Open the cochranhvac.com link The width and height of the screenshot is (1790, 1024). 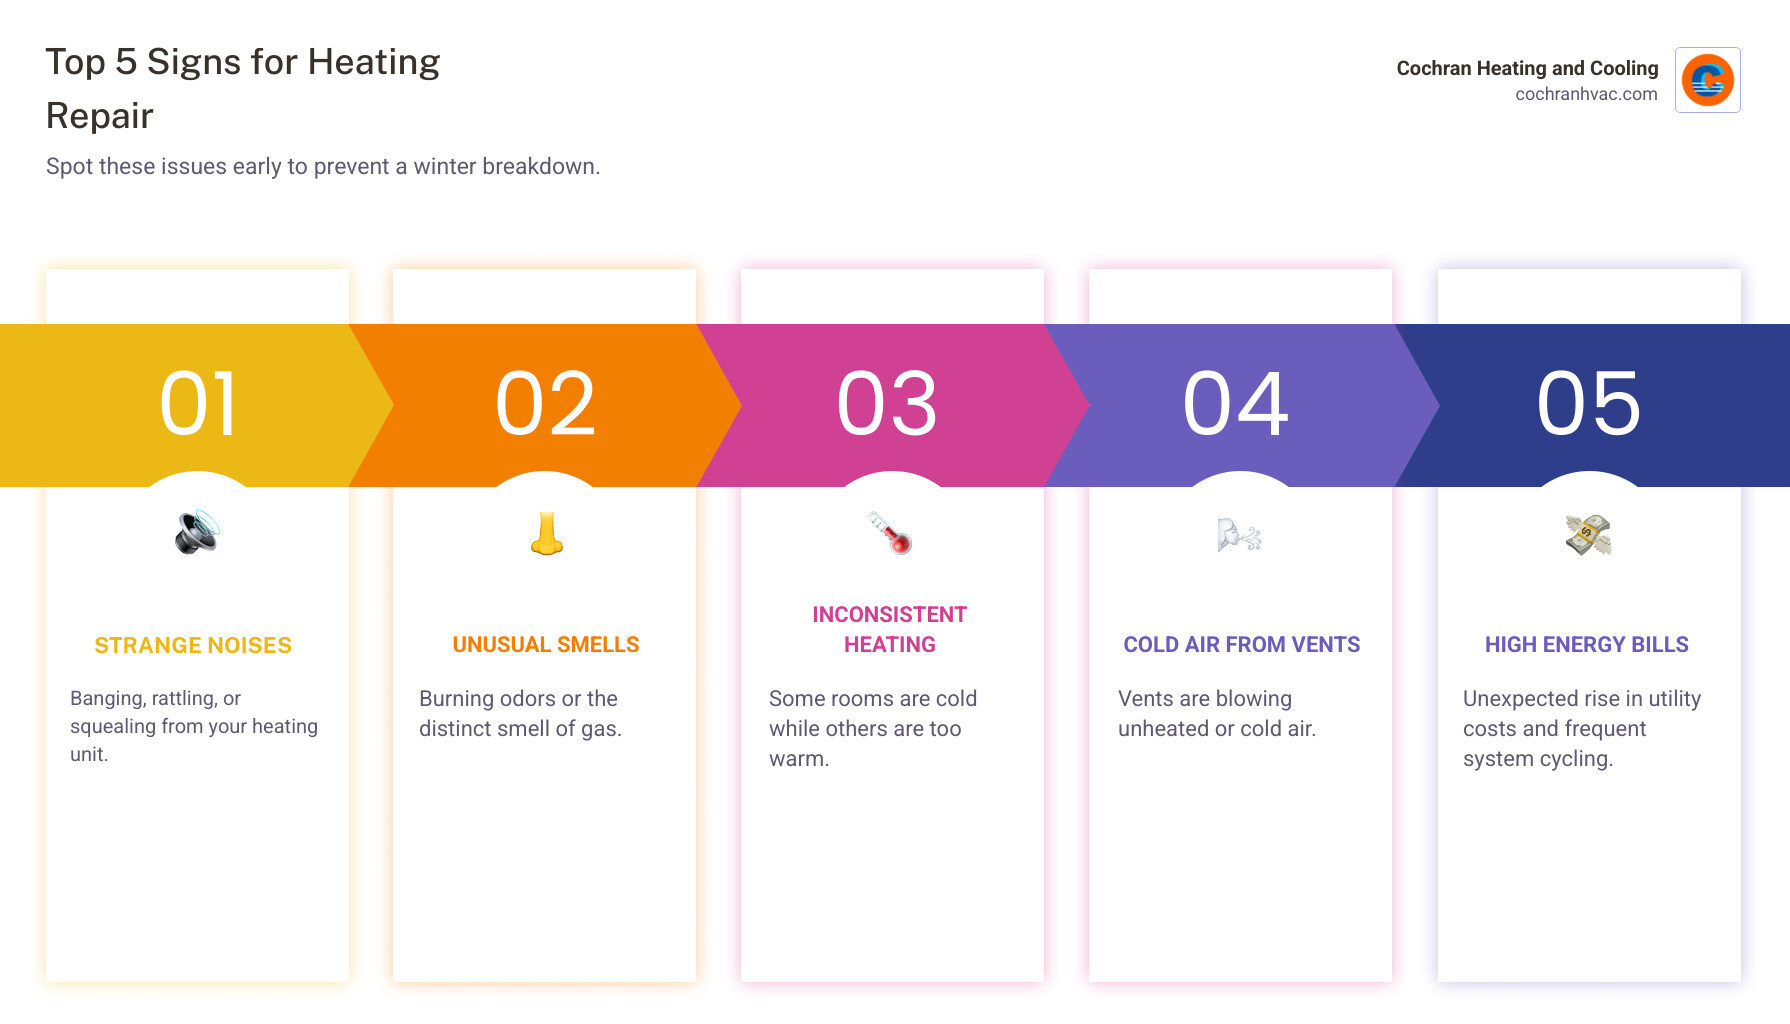click(1586, 94)
